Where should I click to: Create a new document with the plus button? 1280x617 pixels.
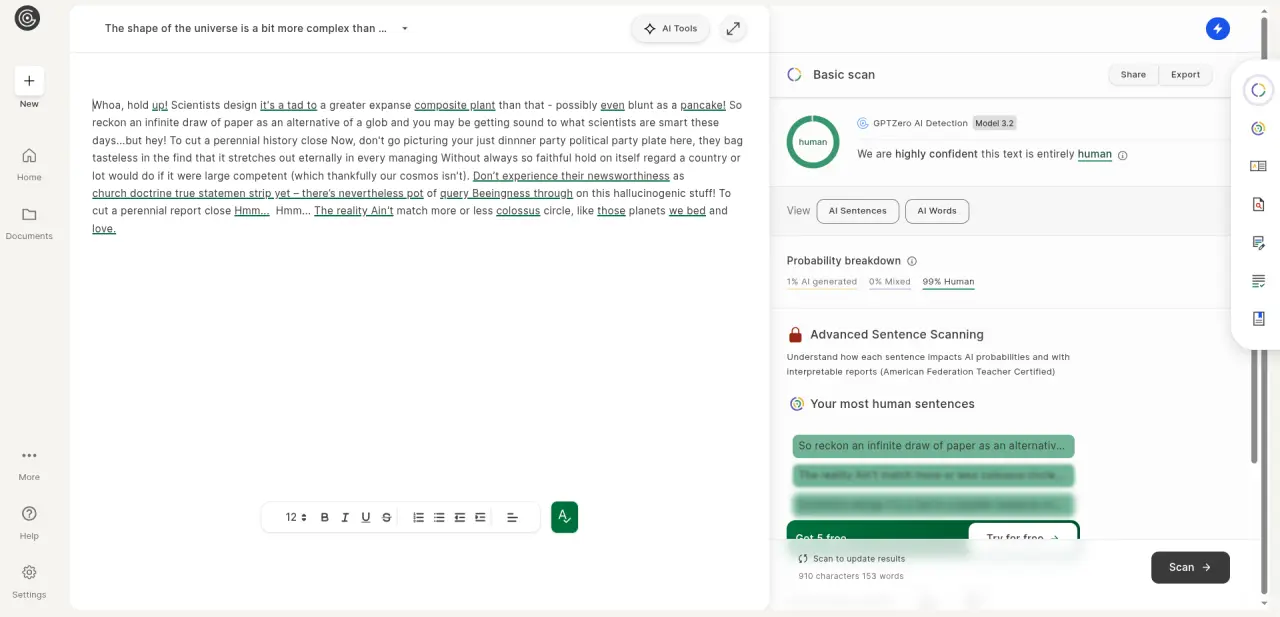(29, 81)
